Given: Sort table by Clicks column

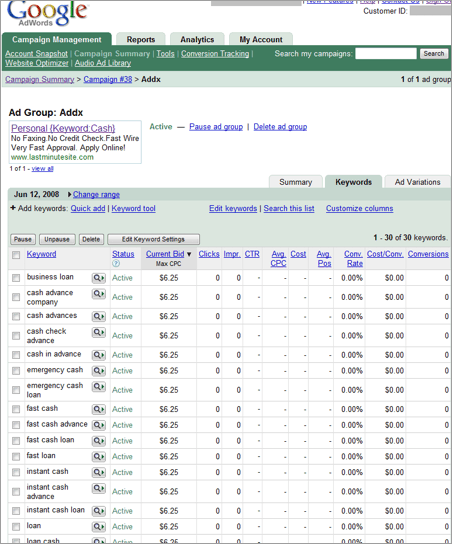Looking at the screenshot, I should 209,254.
